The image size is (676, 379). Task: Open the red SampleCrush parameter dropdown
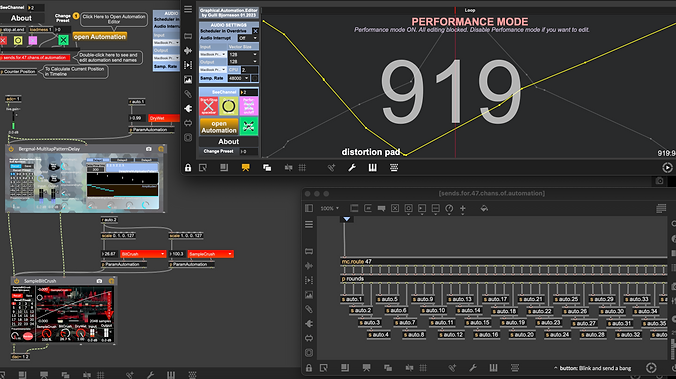(210, 254)
